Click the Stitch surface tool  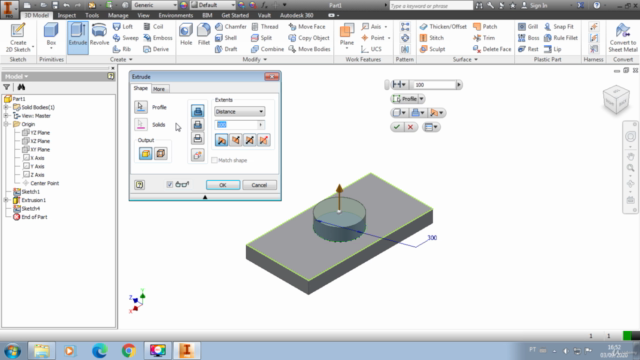pos(432,38)
